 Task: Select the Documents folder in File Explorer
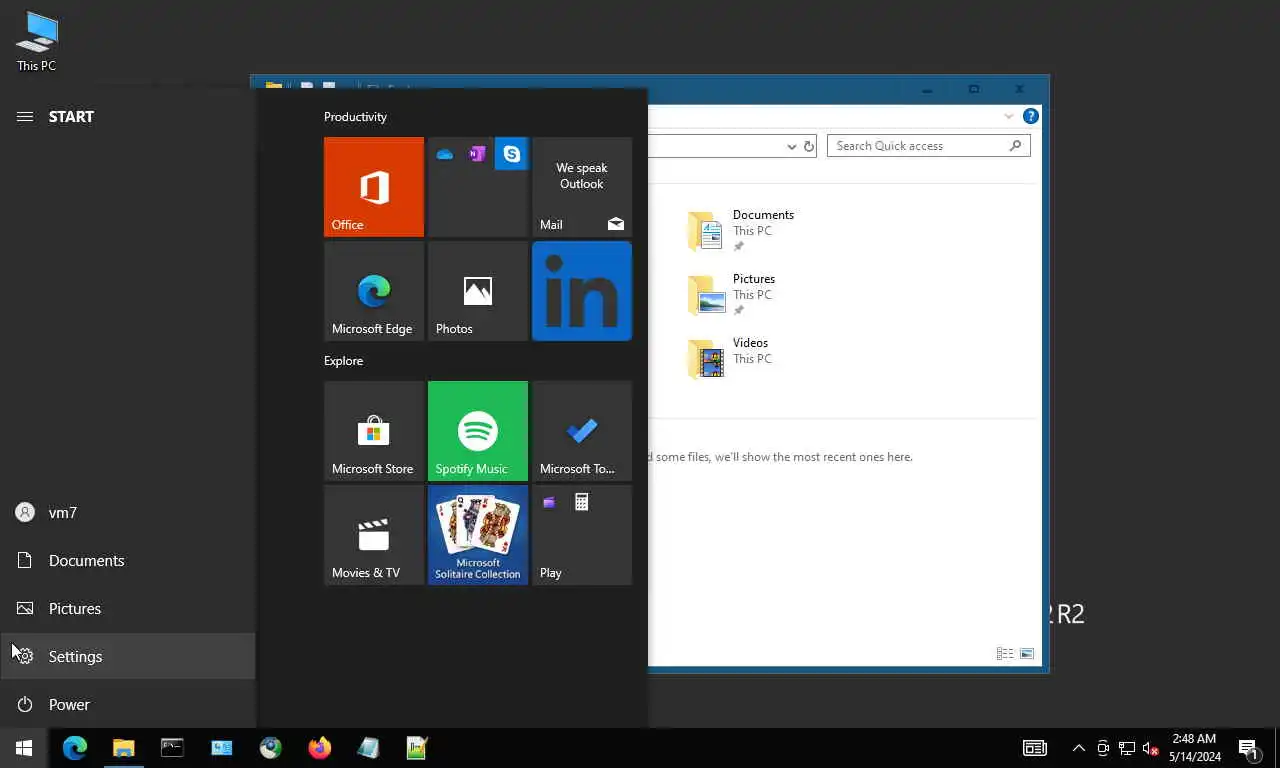[x=742, y=230]
